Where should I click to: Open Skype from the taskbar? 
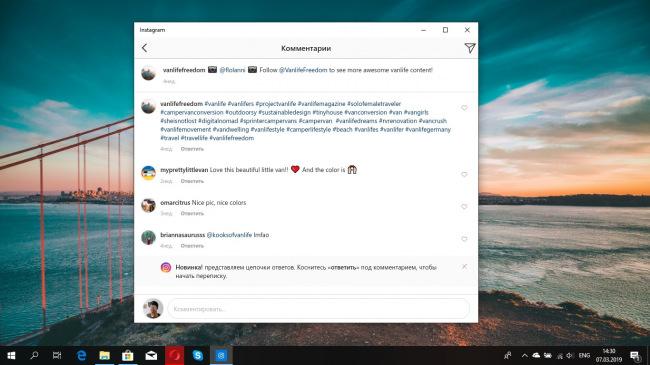(198, 355)
